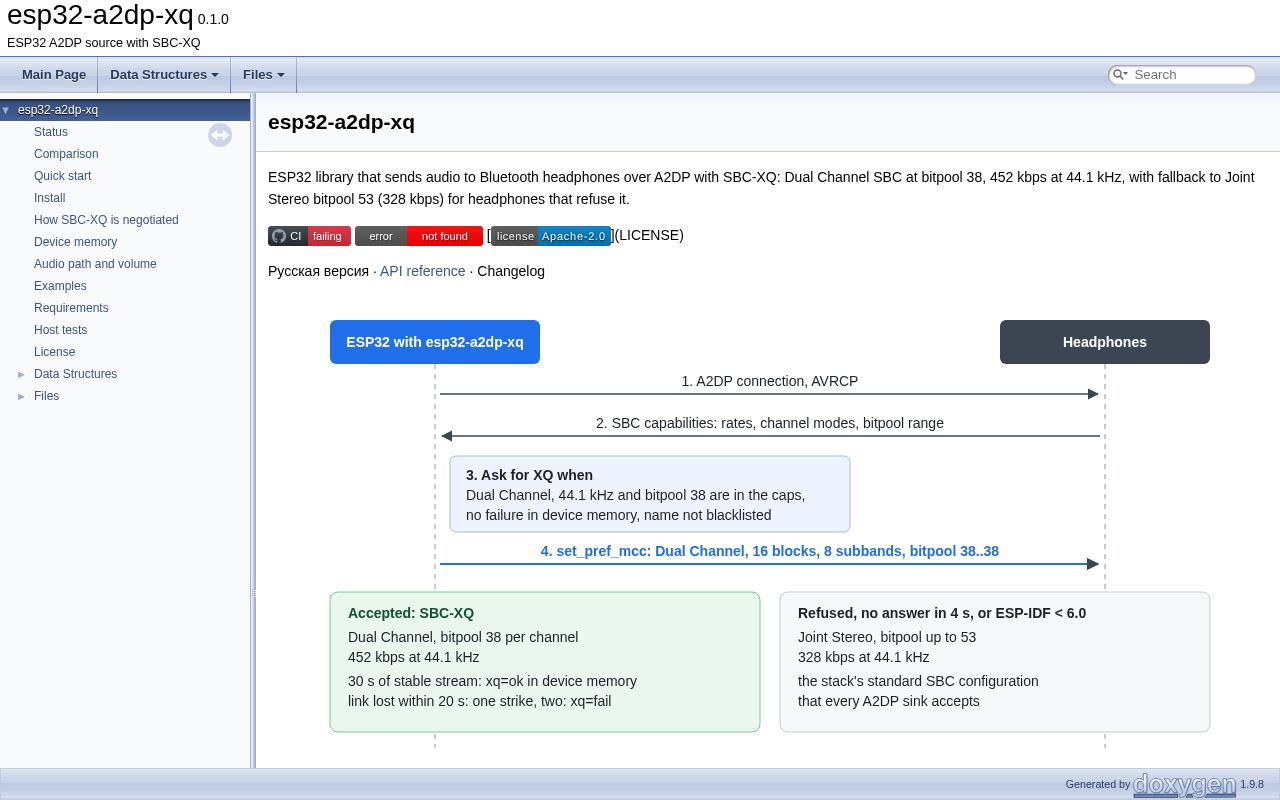
Task: Click the esp32-a2dp-xq page heading
Action: (x=341, y=122)
